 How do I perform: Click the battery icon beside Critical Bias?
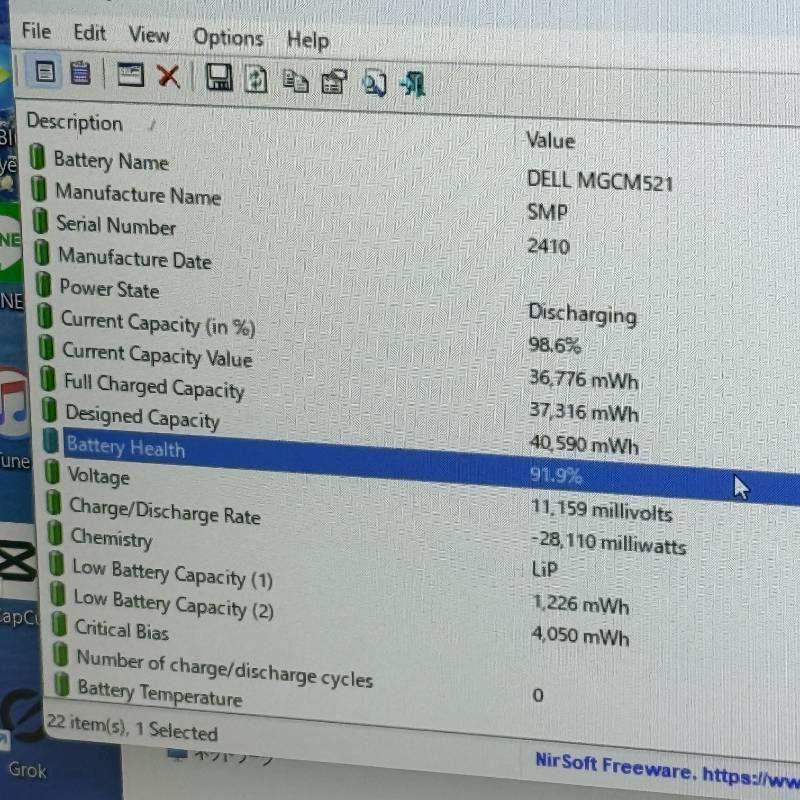(x=60, y=624)
